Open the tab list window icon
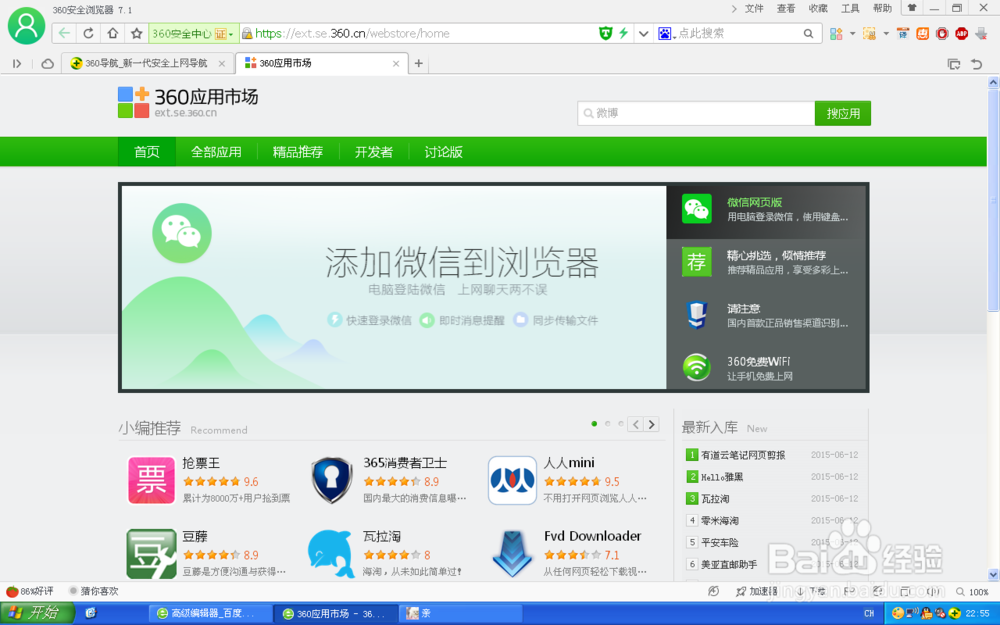 click(x=954, y=64)
